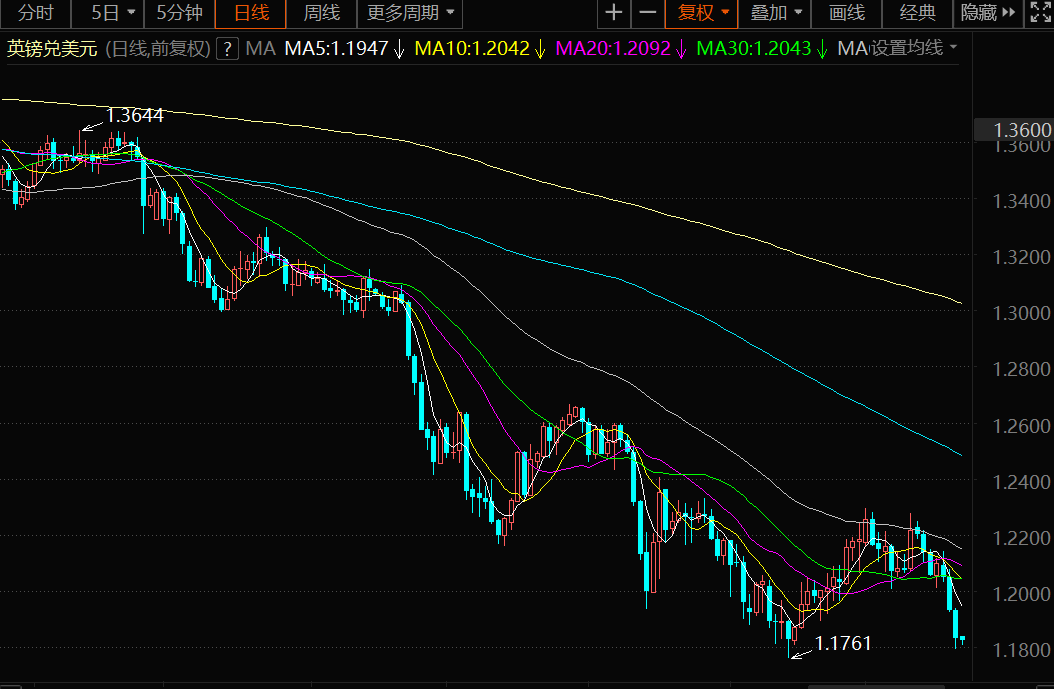Click the MA30 green down arrow indicator
This screenshot has width=1054, height=689.
tap(821, 48)
